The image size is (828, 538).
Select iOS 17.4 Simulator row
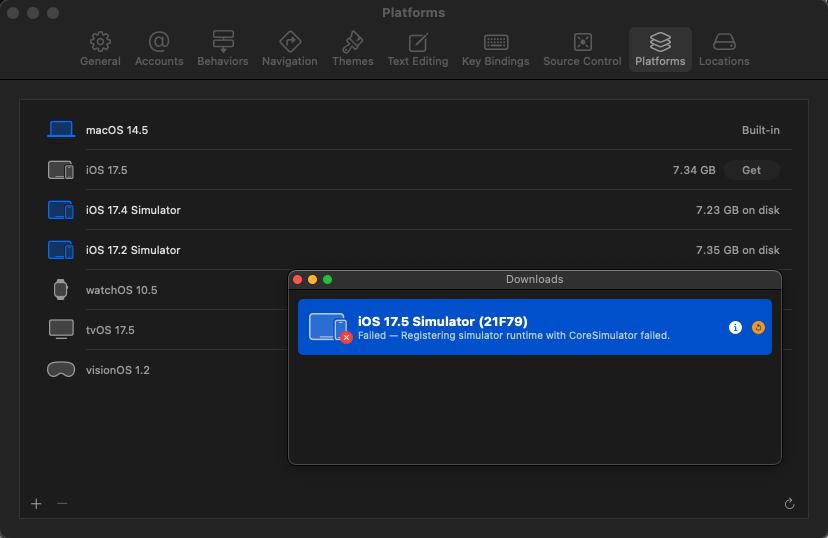coord(413,210)
